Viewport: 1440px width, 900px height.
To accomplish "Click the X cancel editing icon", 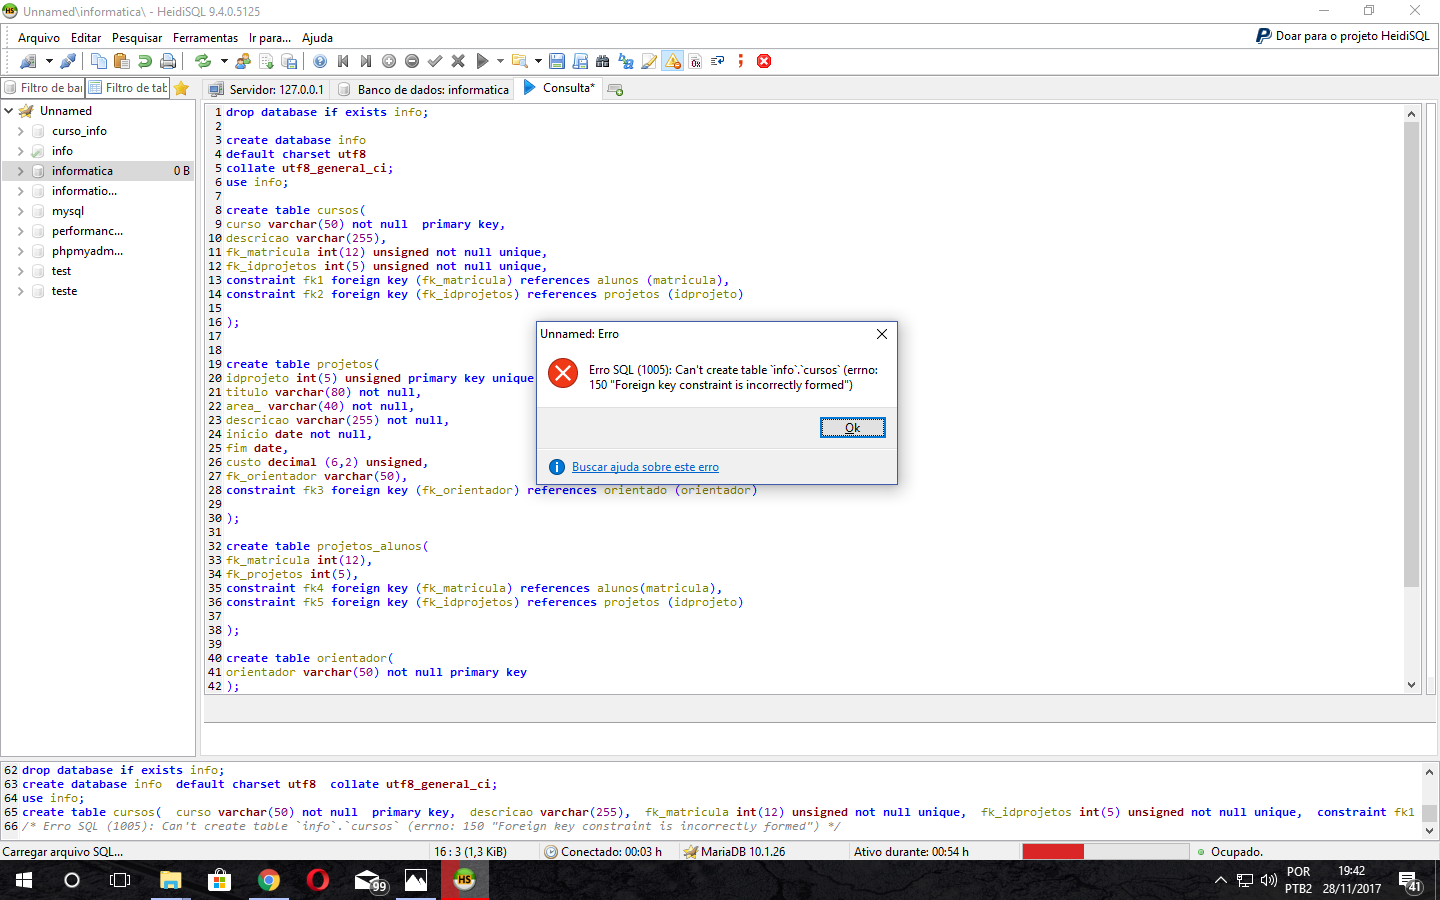I will 458,61.
